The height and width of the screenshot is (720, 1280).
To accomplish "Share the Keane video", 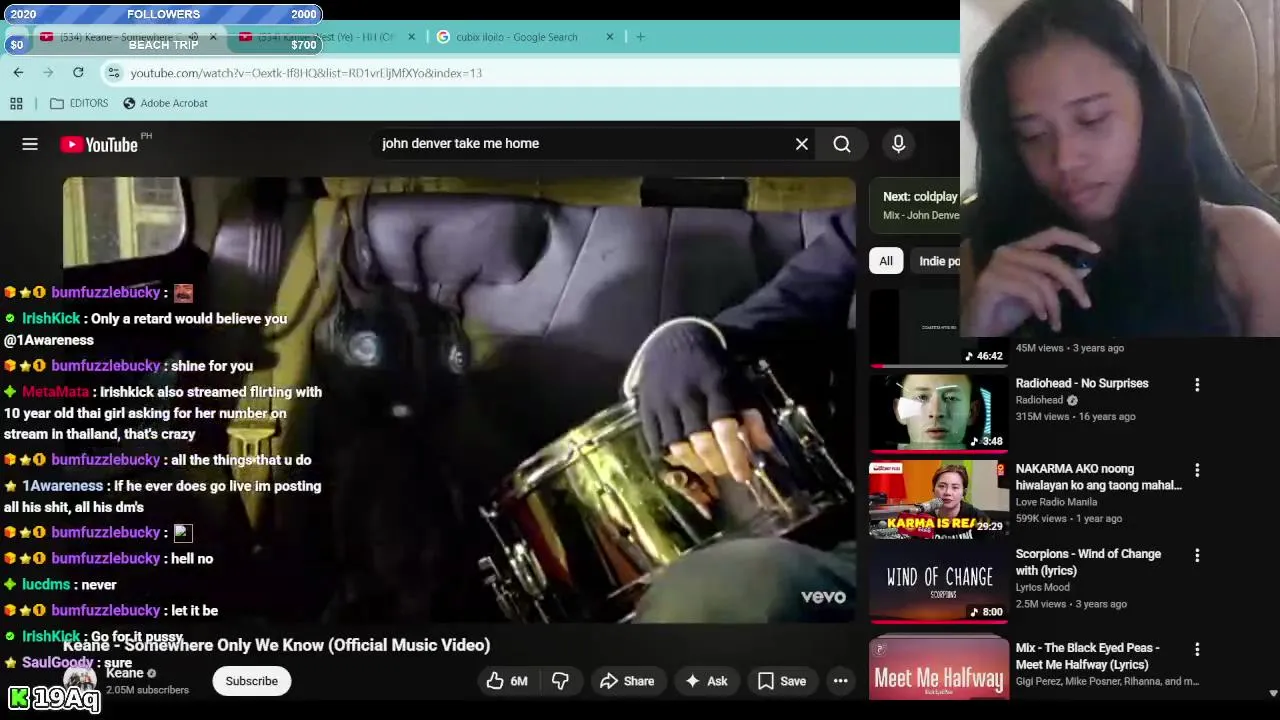I will (x=627, y=681).
